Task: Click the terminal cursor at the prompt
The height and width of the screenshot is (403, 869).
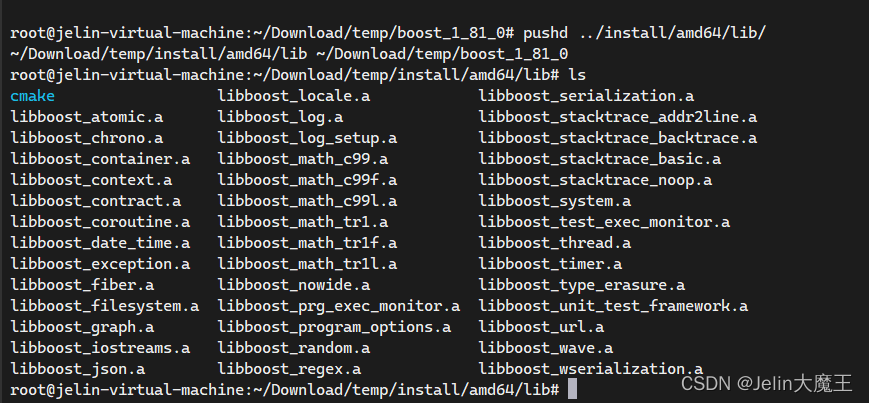Action: click(x=572, y=389)
